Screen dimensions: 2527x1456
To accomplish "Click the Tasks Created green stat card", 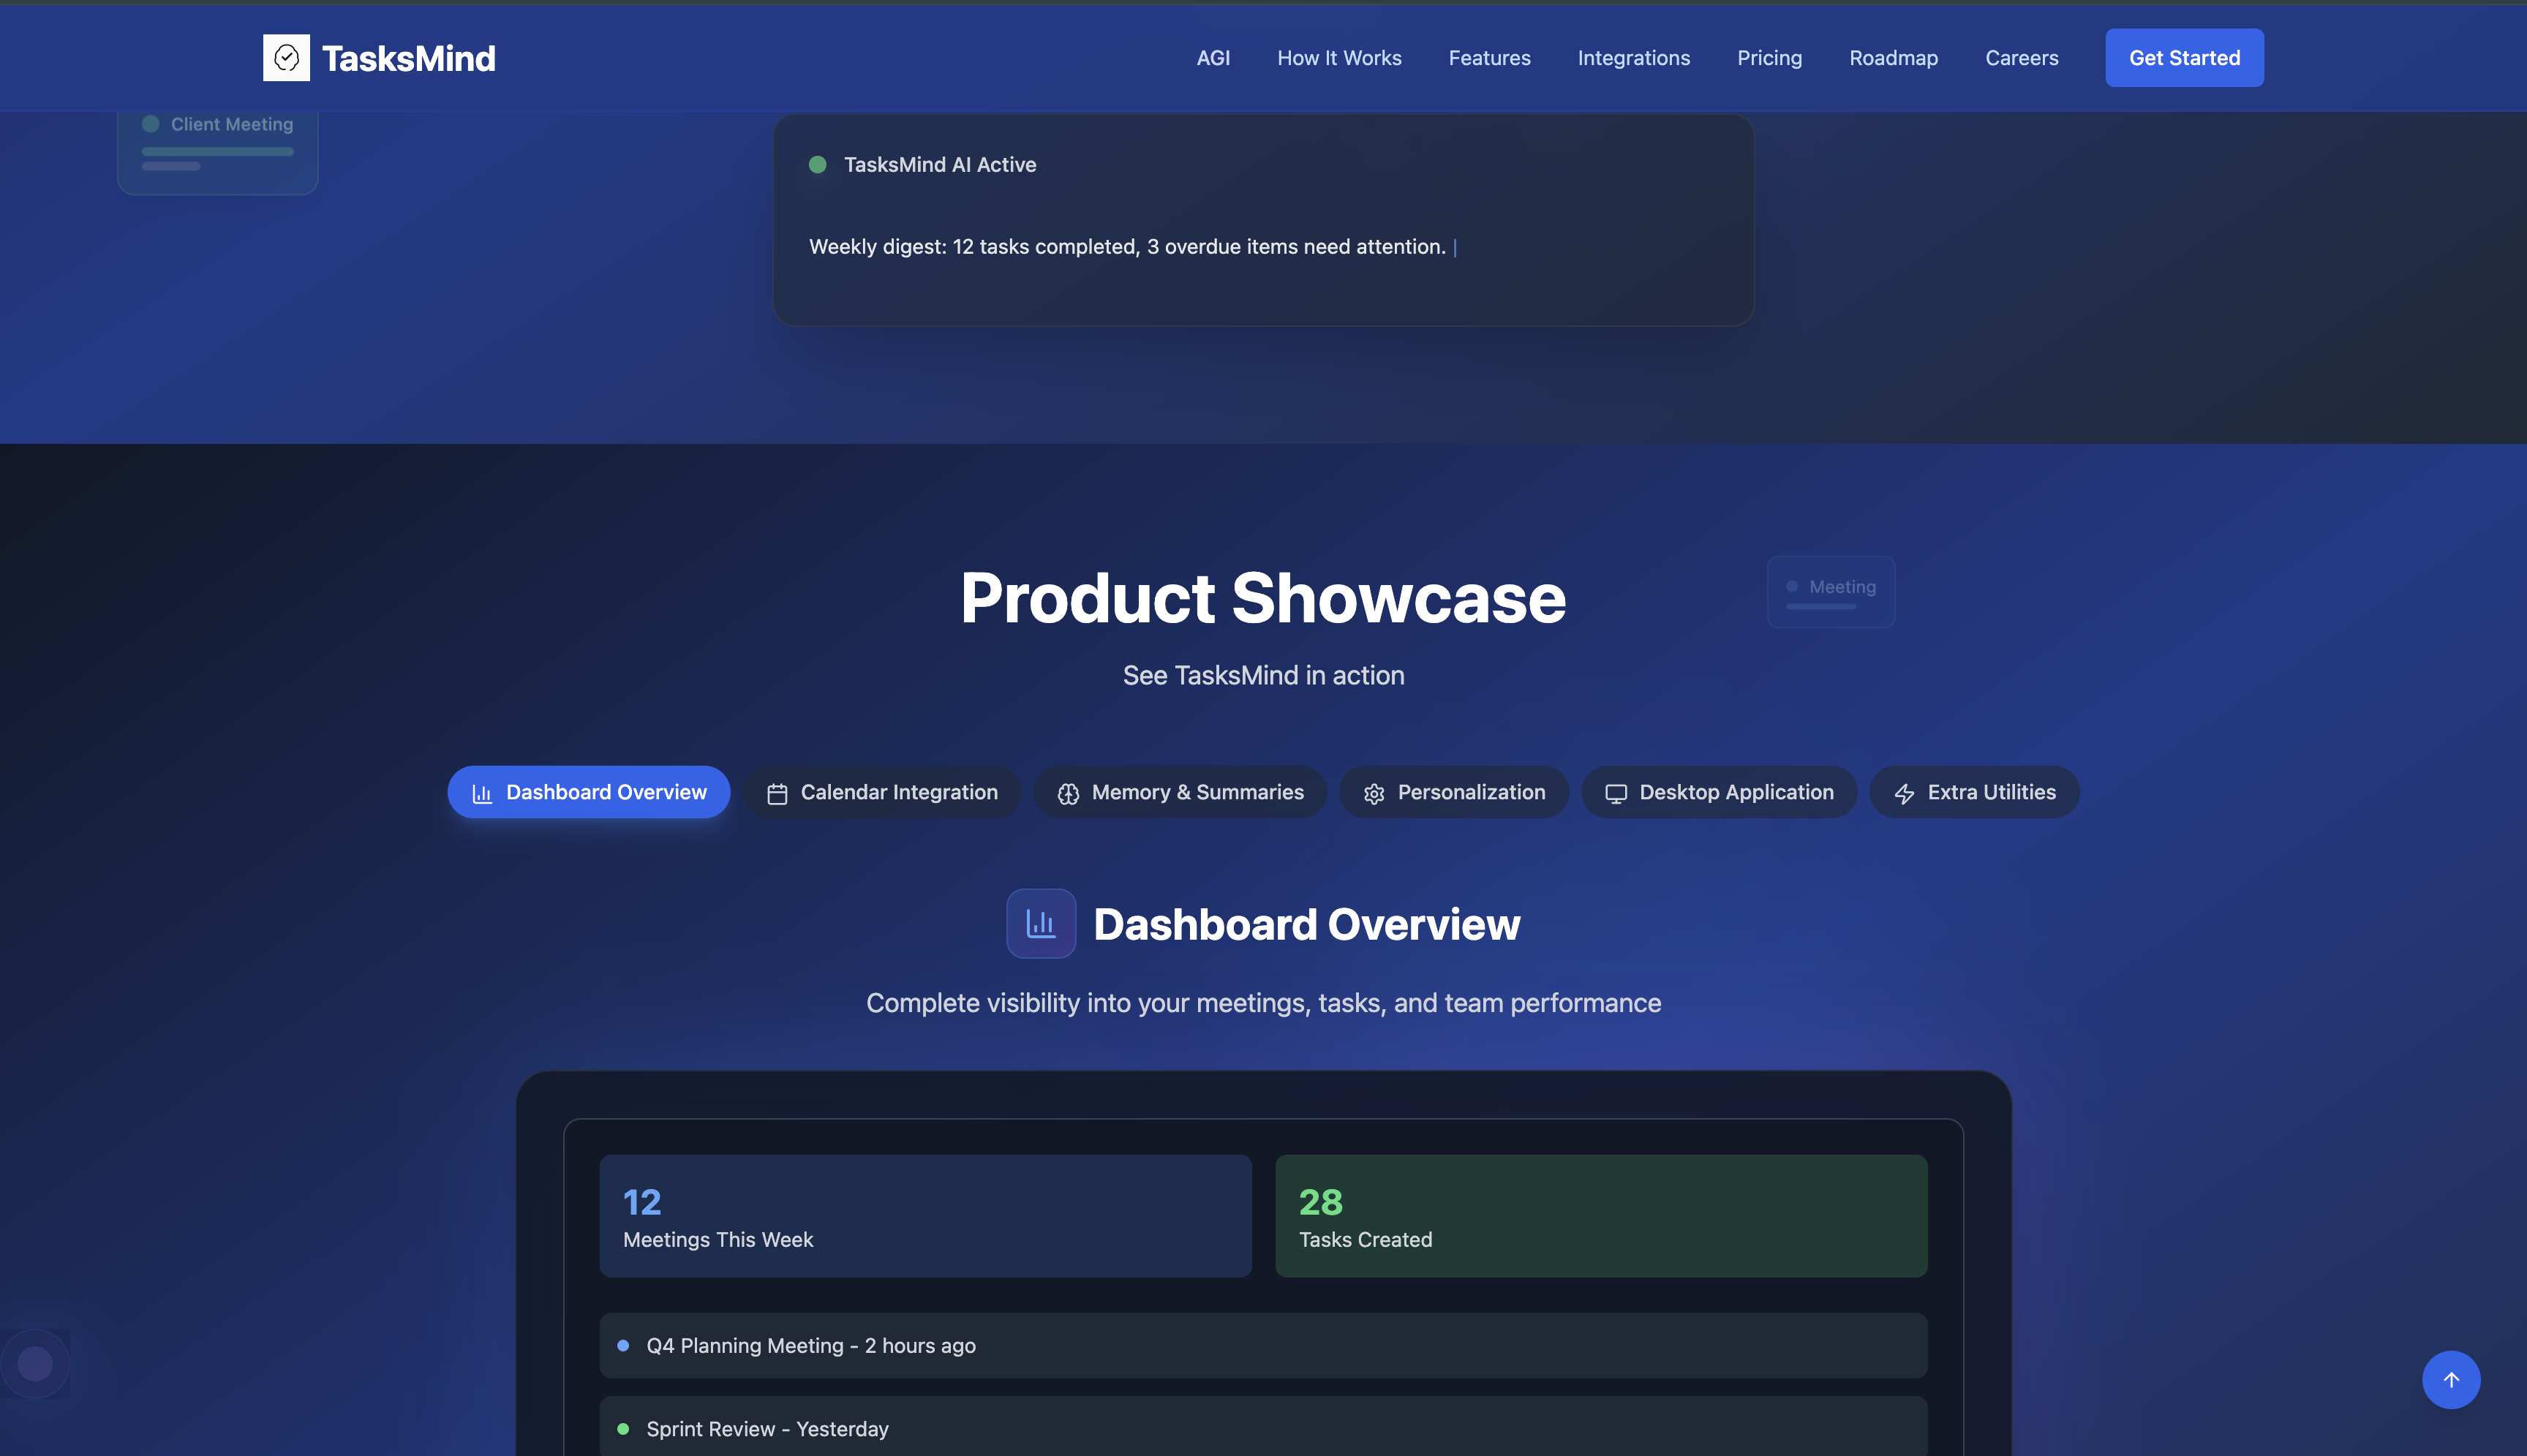I will click(1600, 1216).
